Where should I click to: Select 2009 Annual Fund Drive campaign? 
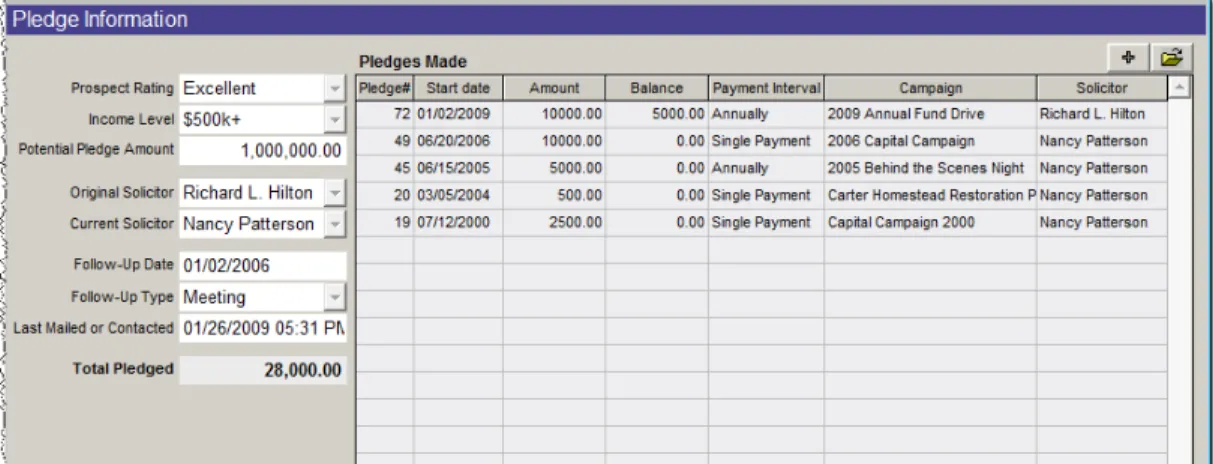[930, 114]
